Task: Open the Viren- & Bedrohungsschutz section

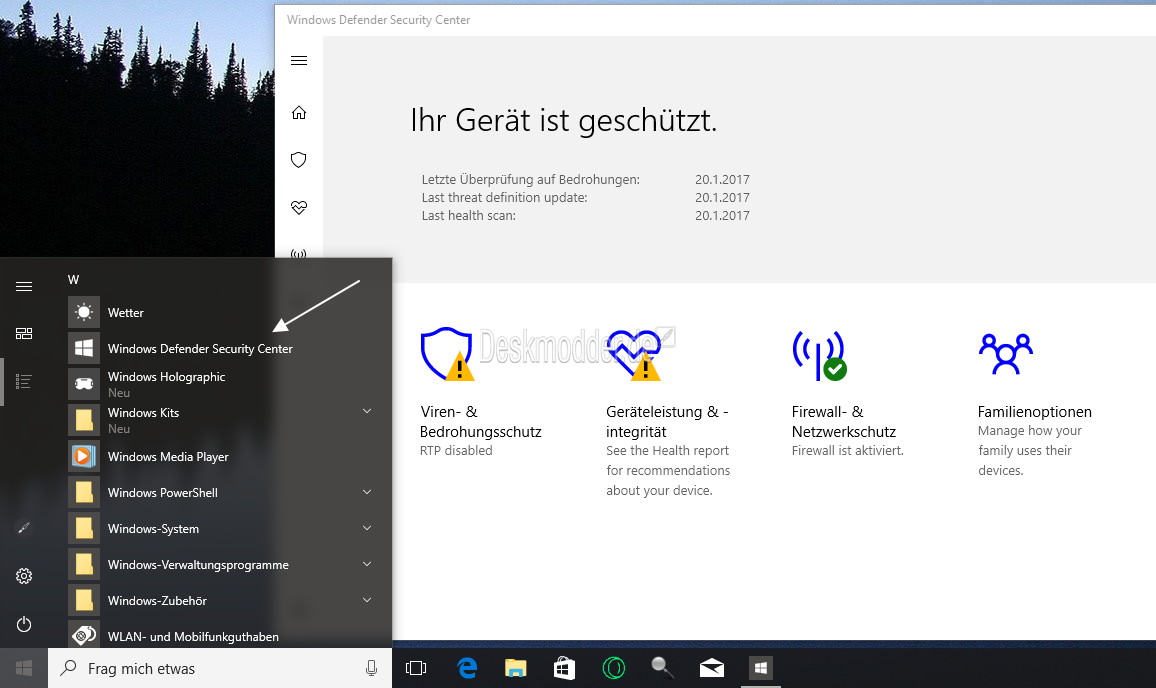Action: [481, 422]
